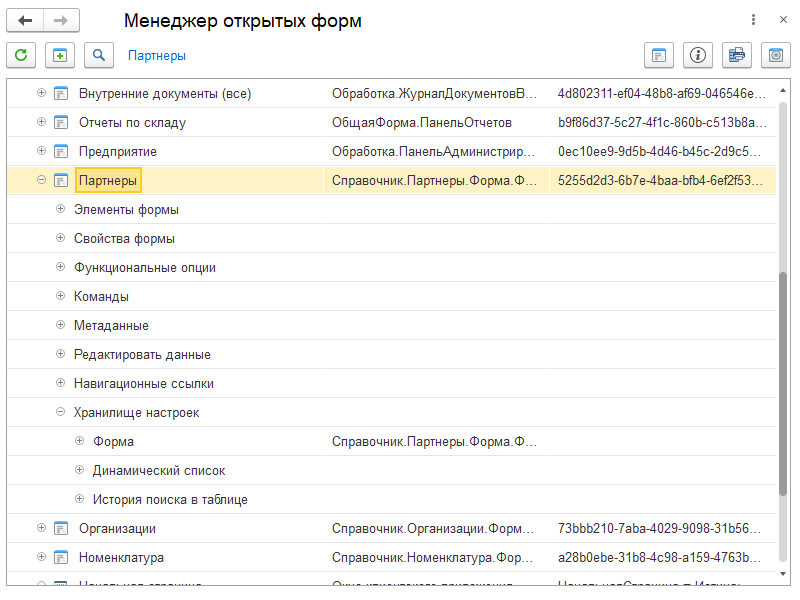Expand Свойства формы node

pyautogui.click(x=60, y=238)
